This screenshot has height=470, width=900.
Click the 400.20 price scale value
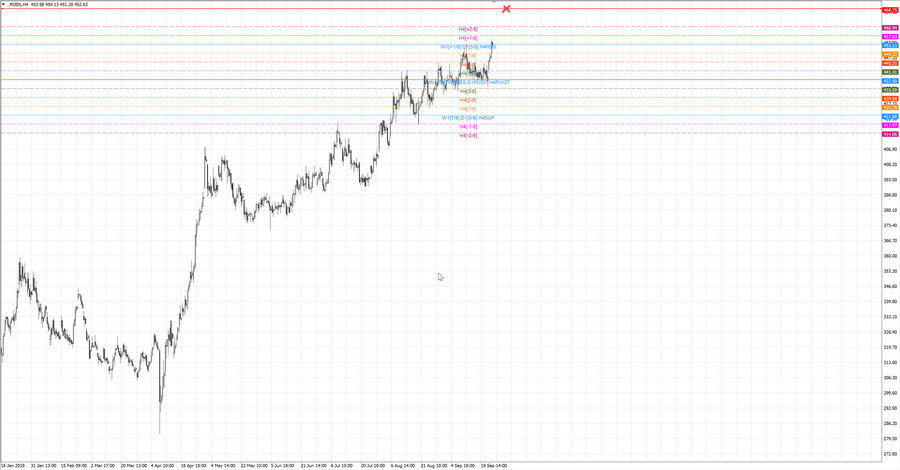coord(891,165)
